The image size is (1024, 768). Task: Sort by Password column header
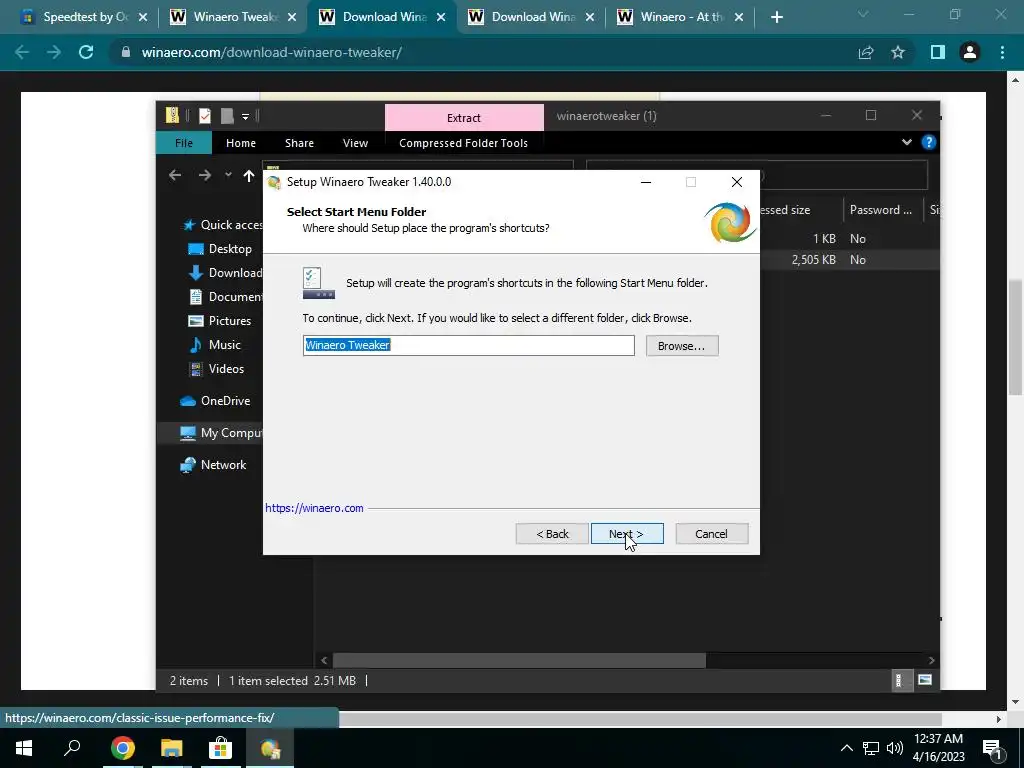click(883, 210)
